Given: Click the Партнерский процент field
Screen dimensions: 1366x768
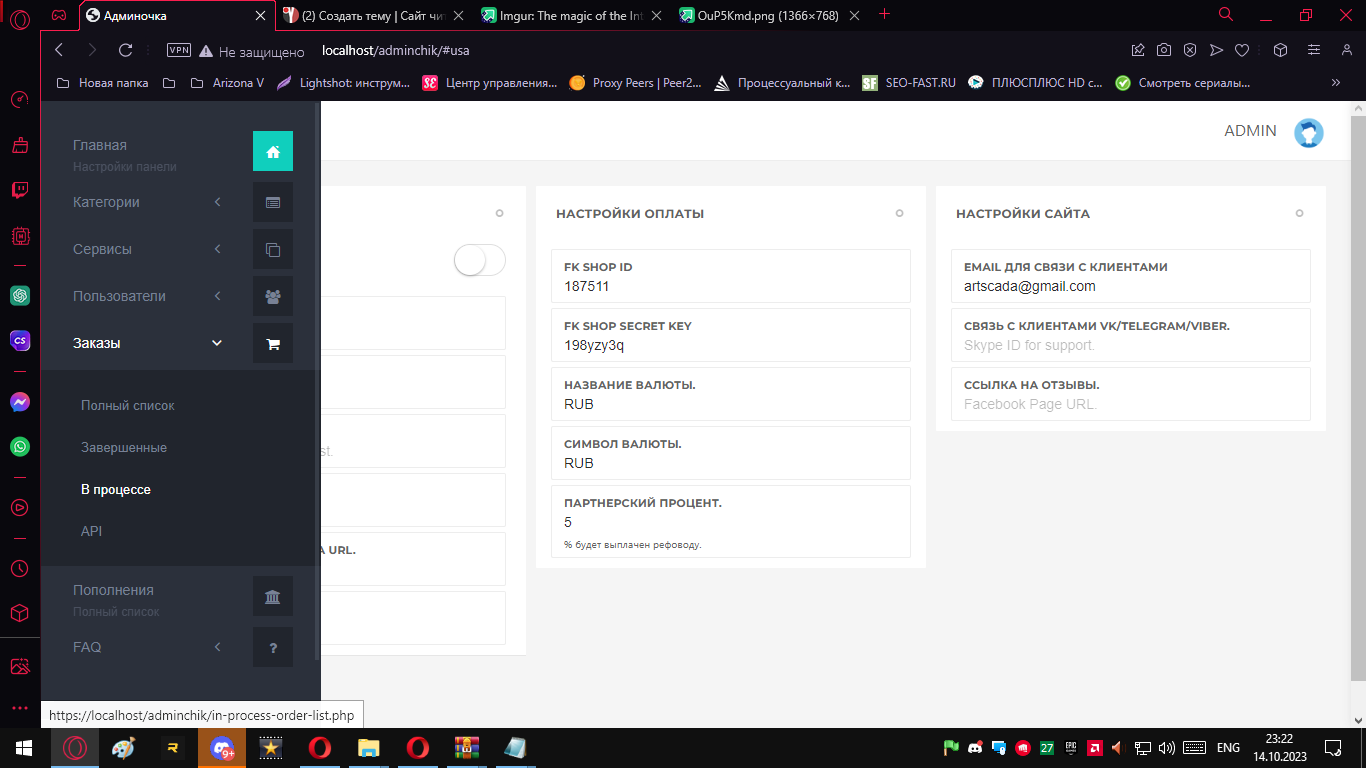Looking at the screenshot, I should coord(731,521).
